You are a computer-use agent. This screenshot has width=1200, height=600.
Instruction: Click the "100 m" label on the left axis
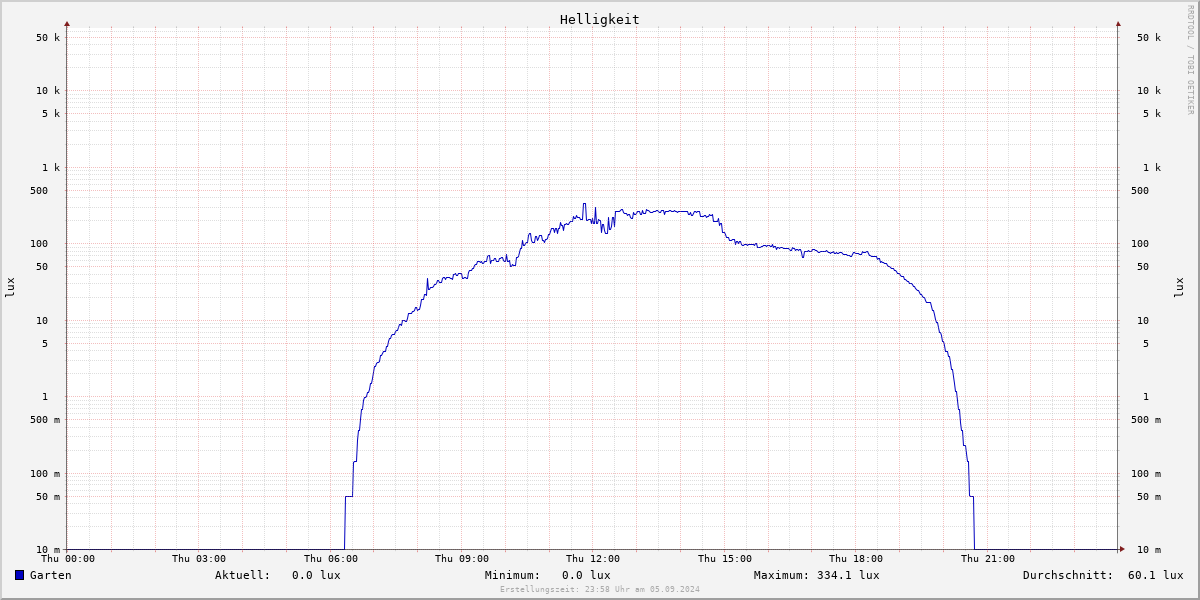45,474
